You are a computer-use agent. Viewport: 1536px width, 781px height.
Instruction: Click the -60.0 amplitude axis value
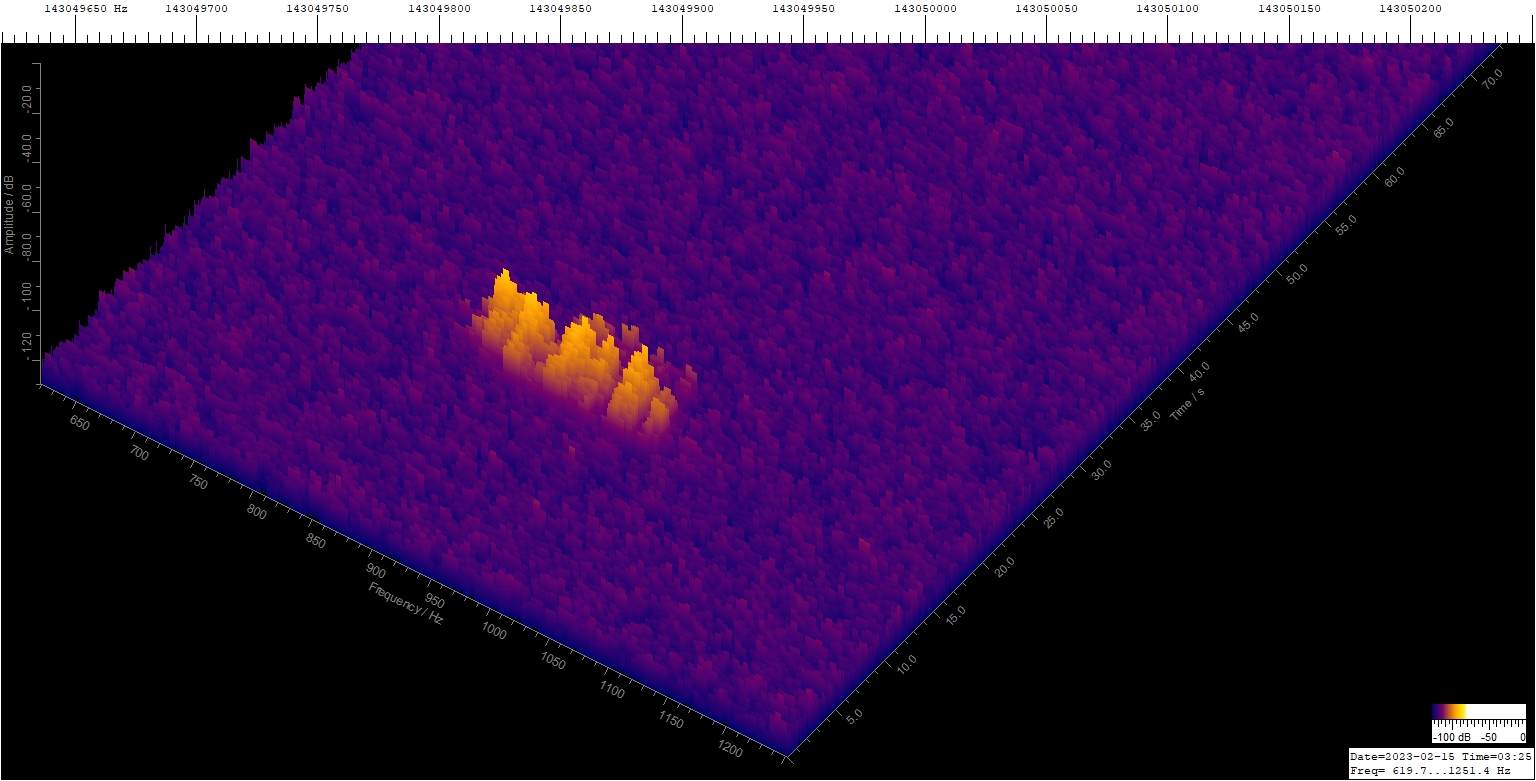(27, 198)
